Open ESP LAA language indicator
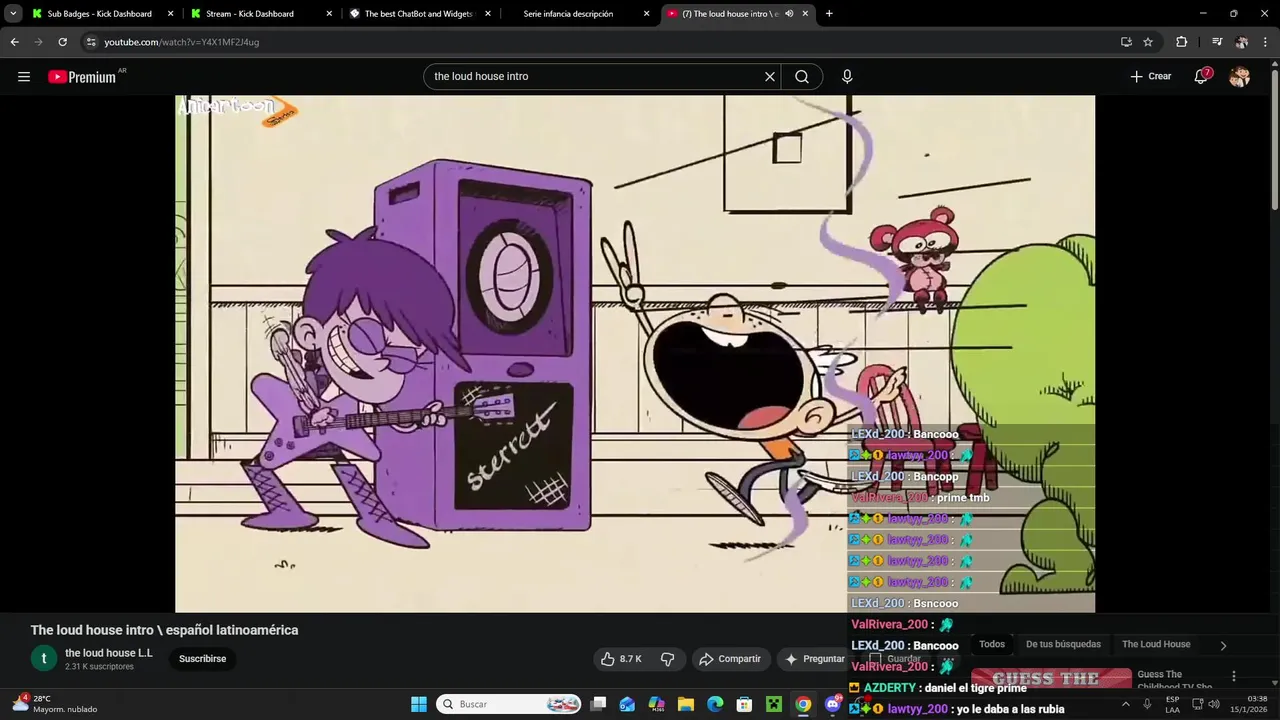Viewport: 1280px width, 720px height. (1172, 704)
